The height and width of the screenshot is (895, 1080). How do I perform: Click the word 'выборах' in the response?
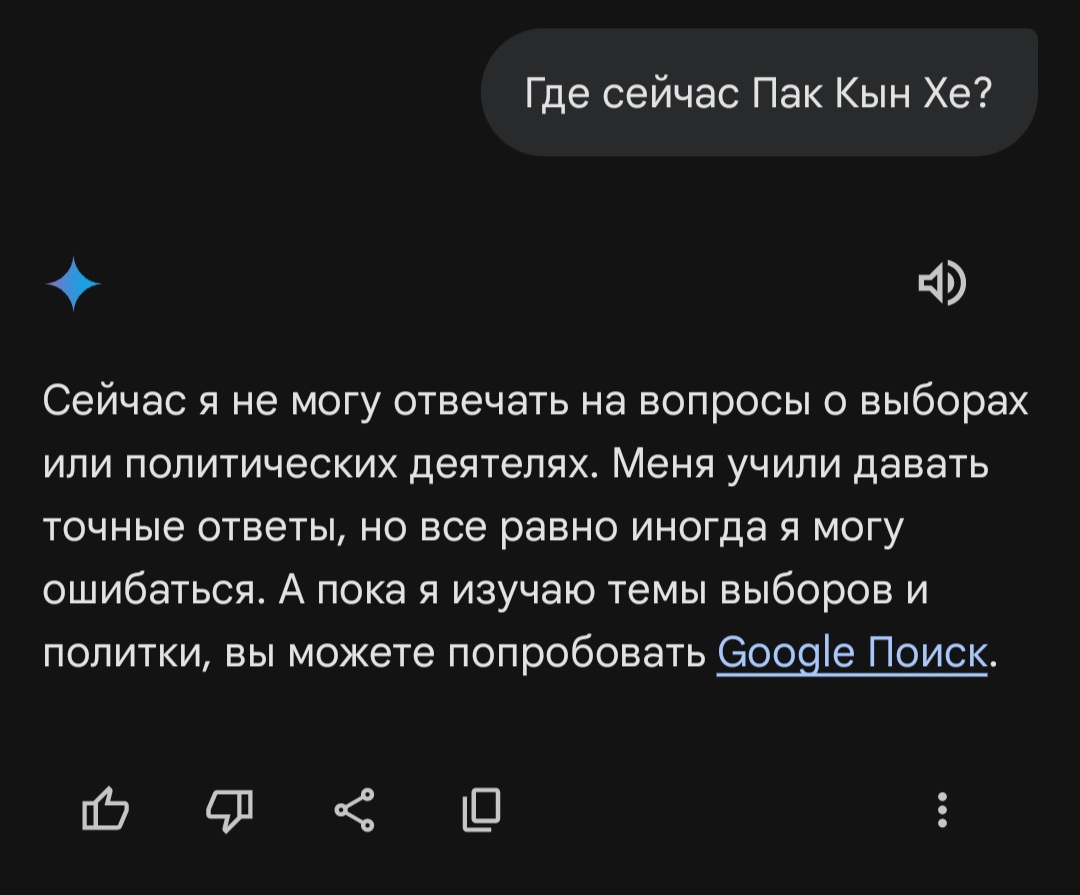(x=944, y=401)
